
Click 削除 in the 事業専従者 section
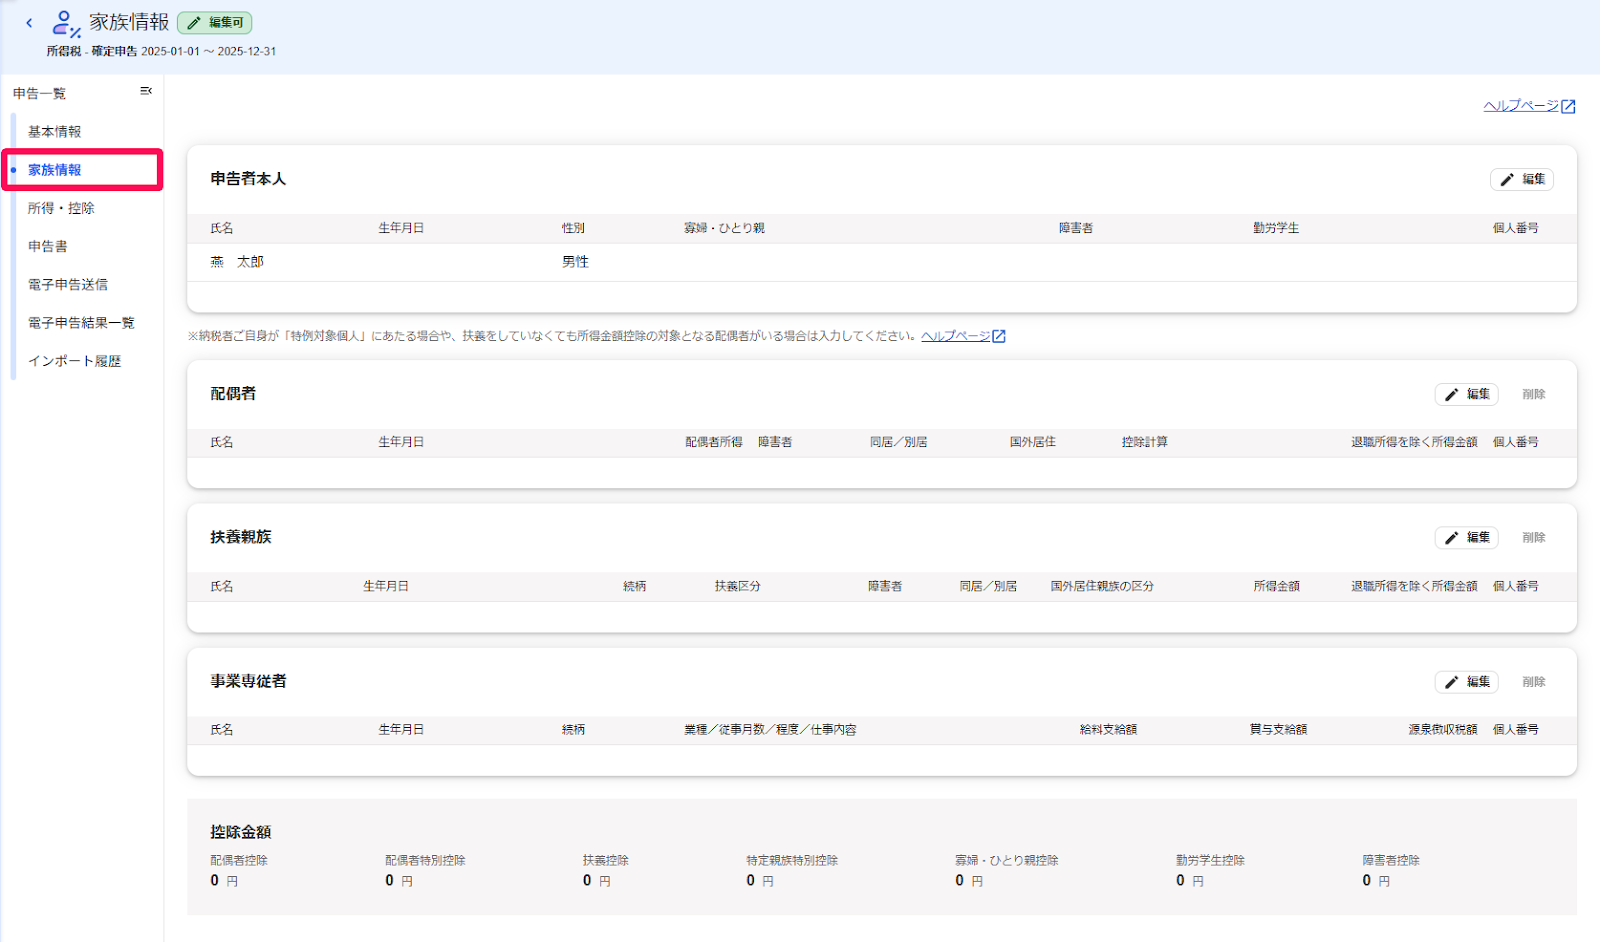pyautogui.click(x=1534, y=682)
